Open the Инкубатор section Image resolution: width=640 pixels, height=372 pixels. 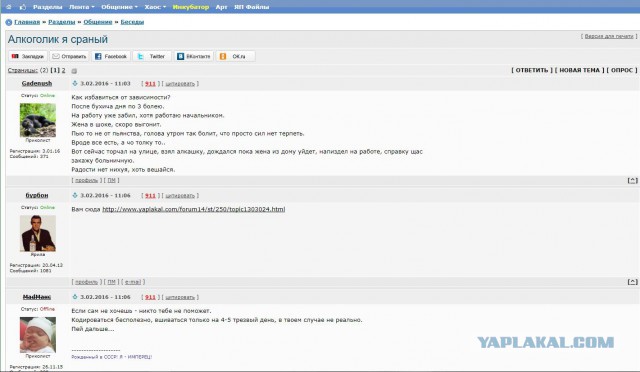click(191, 7)
